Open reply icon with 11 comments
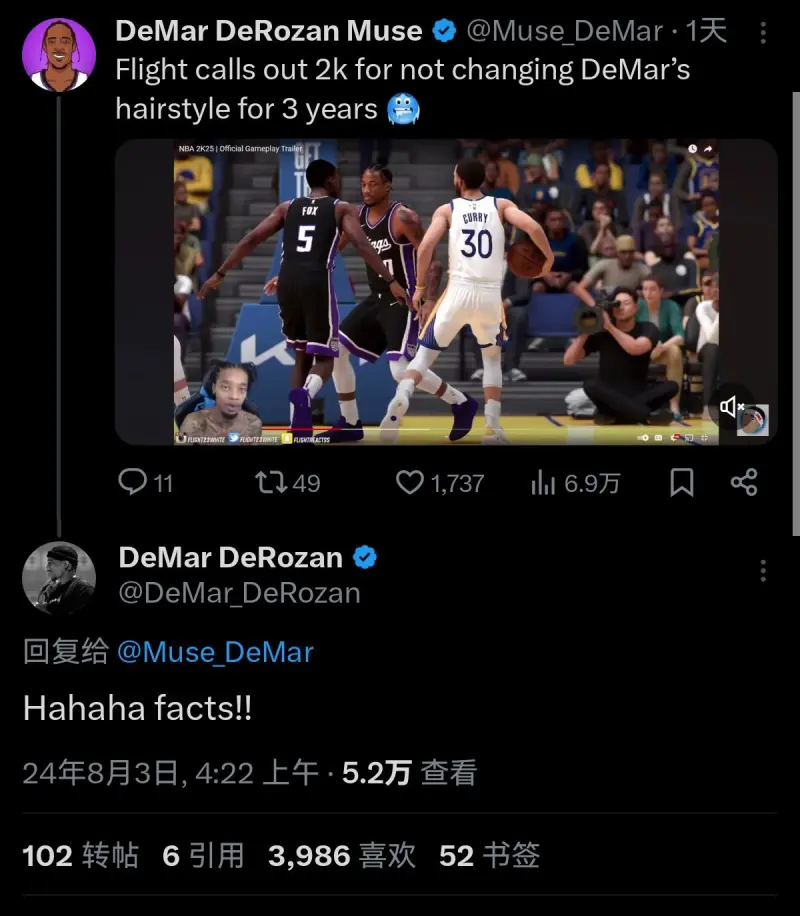This screenshot has width=800, height=916. coord(133,483)
